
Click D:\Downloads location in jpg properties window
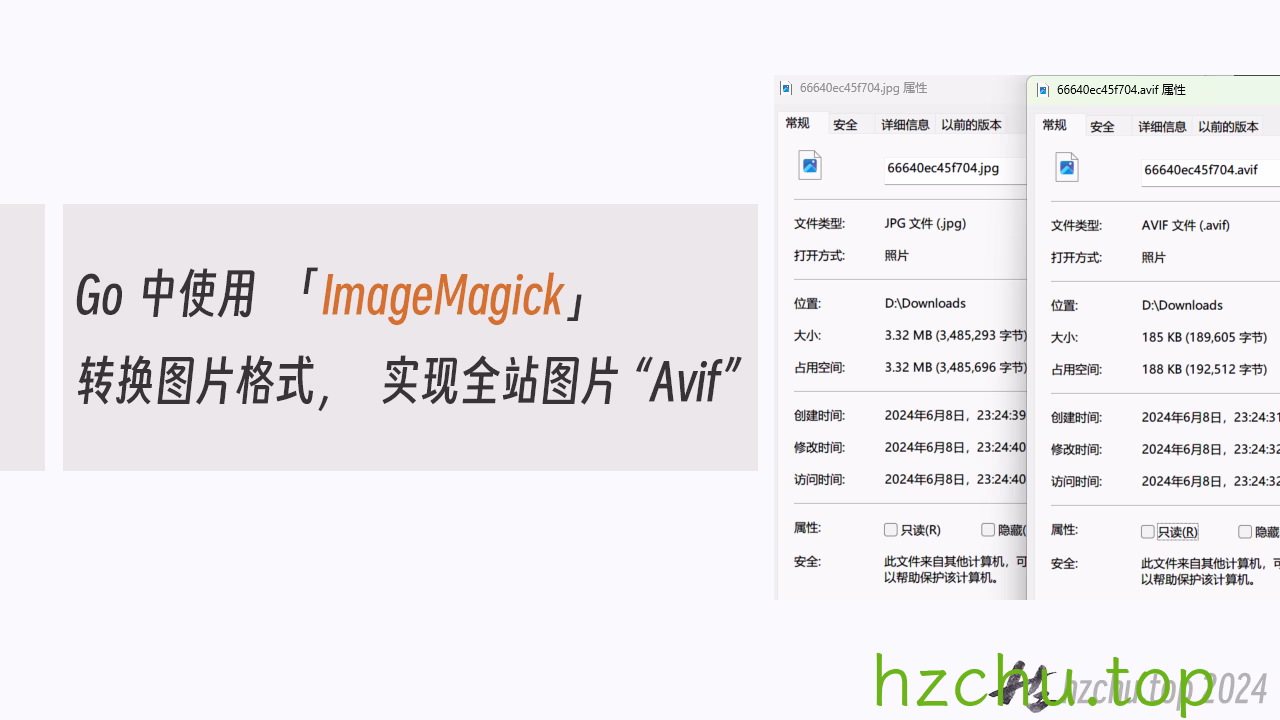pyautogui.click(x=925, y=304)
